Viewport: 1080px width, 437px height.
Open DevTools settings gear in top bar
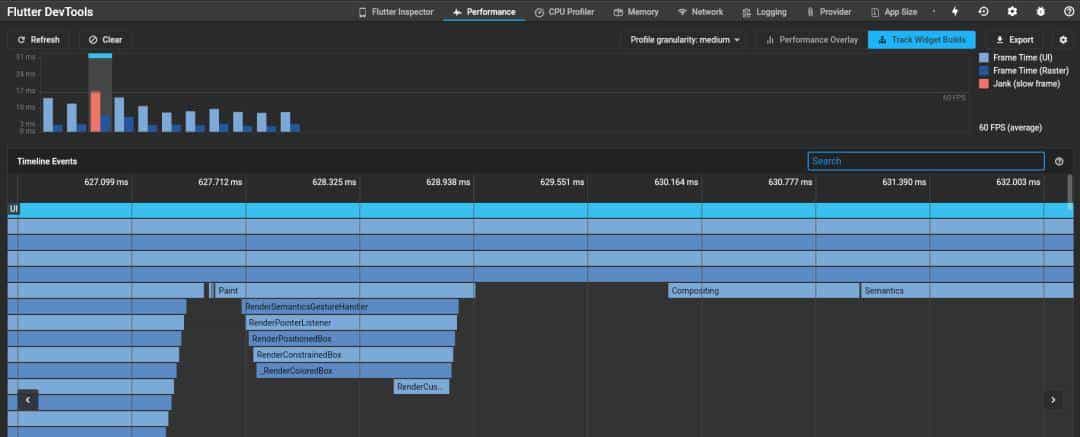click(x=1012, y=12)
